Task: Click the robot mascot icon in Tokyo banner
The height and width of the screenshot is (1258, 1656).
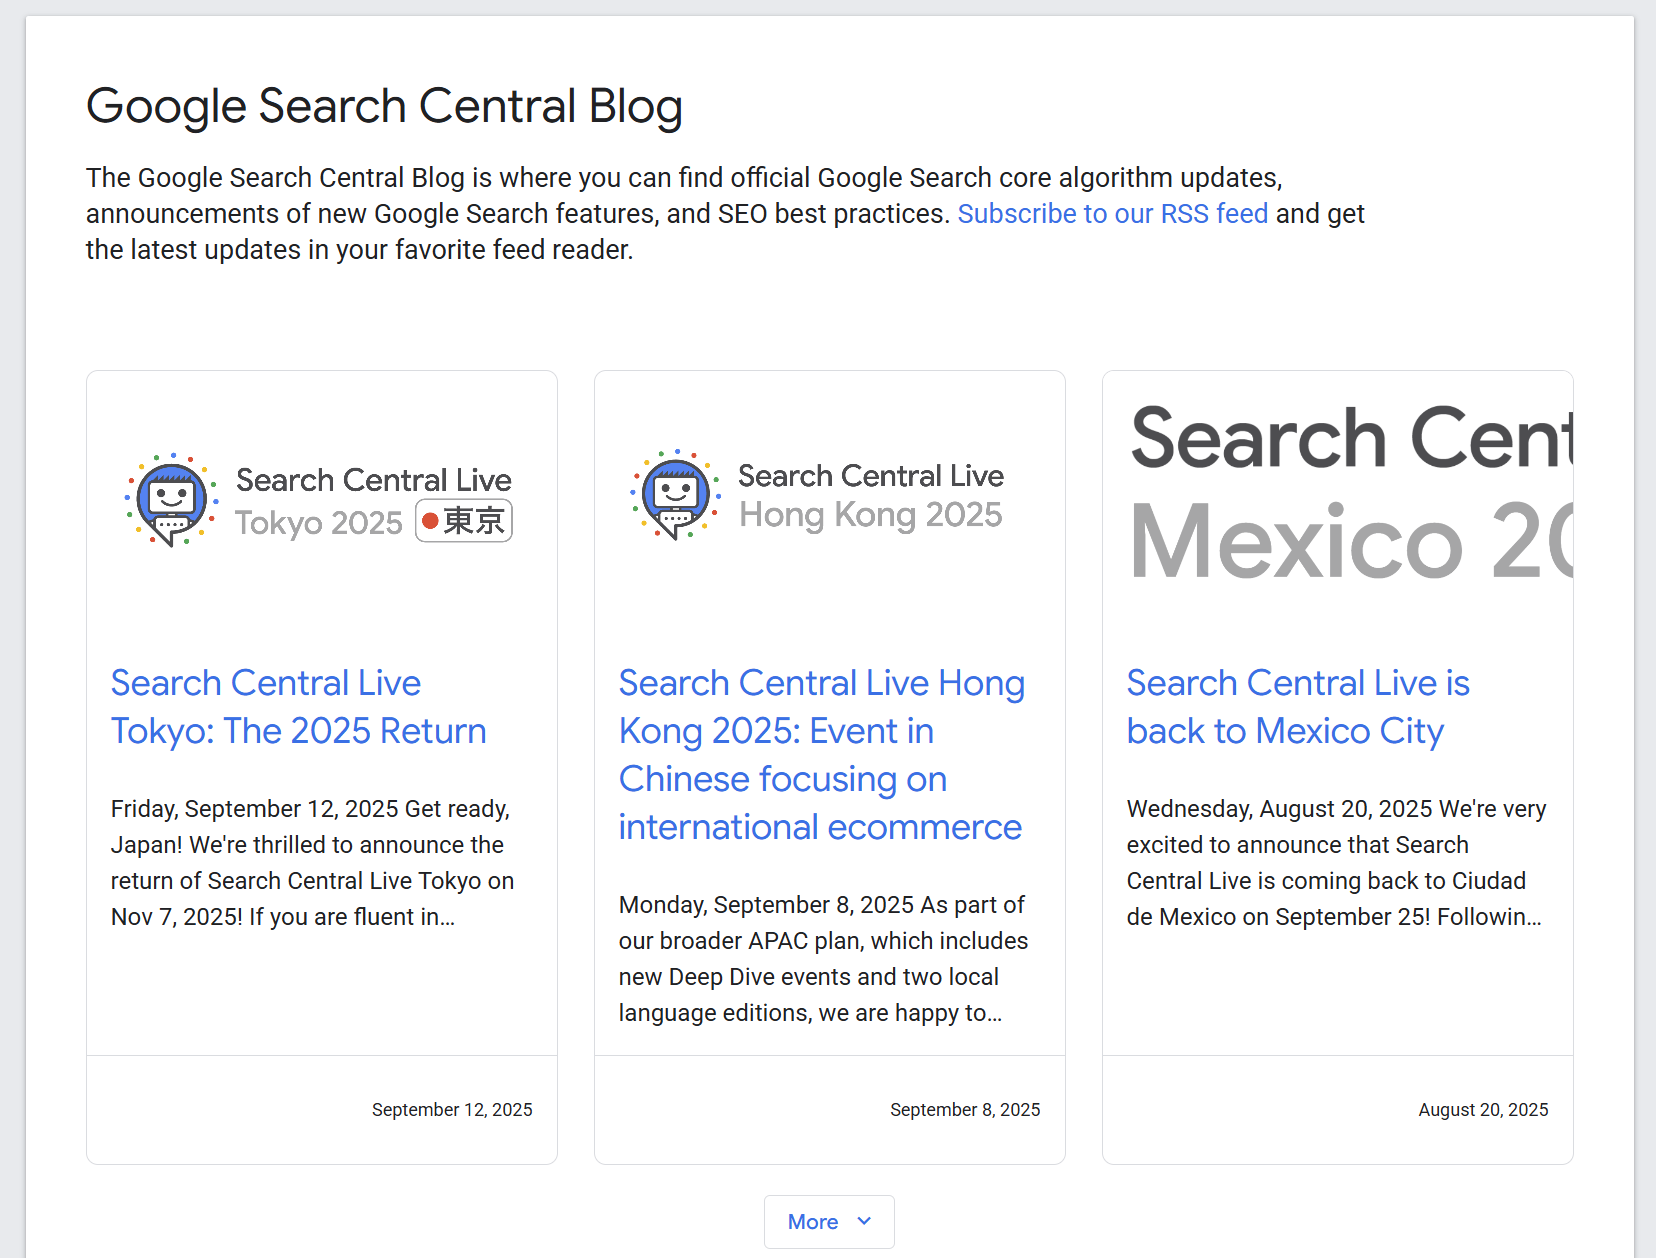Action: (x=172, y=498)
